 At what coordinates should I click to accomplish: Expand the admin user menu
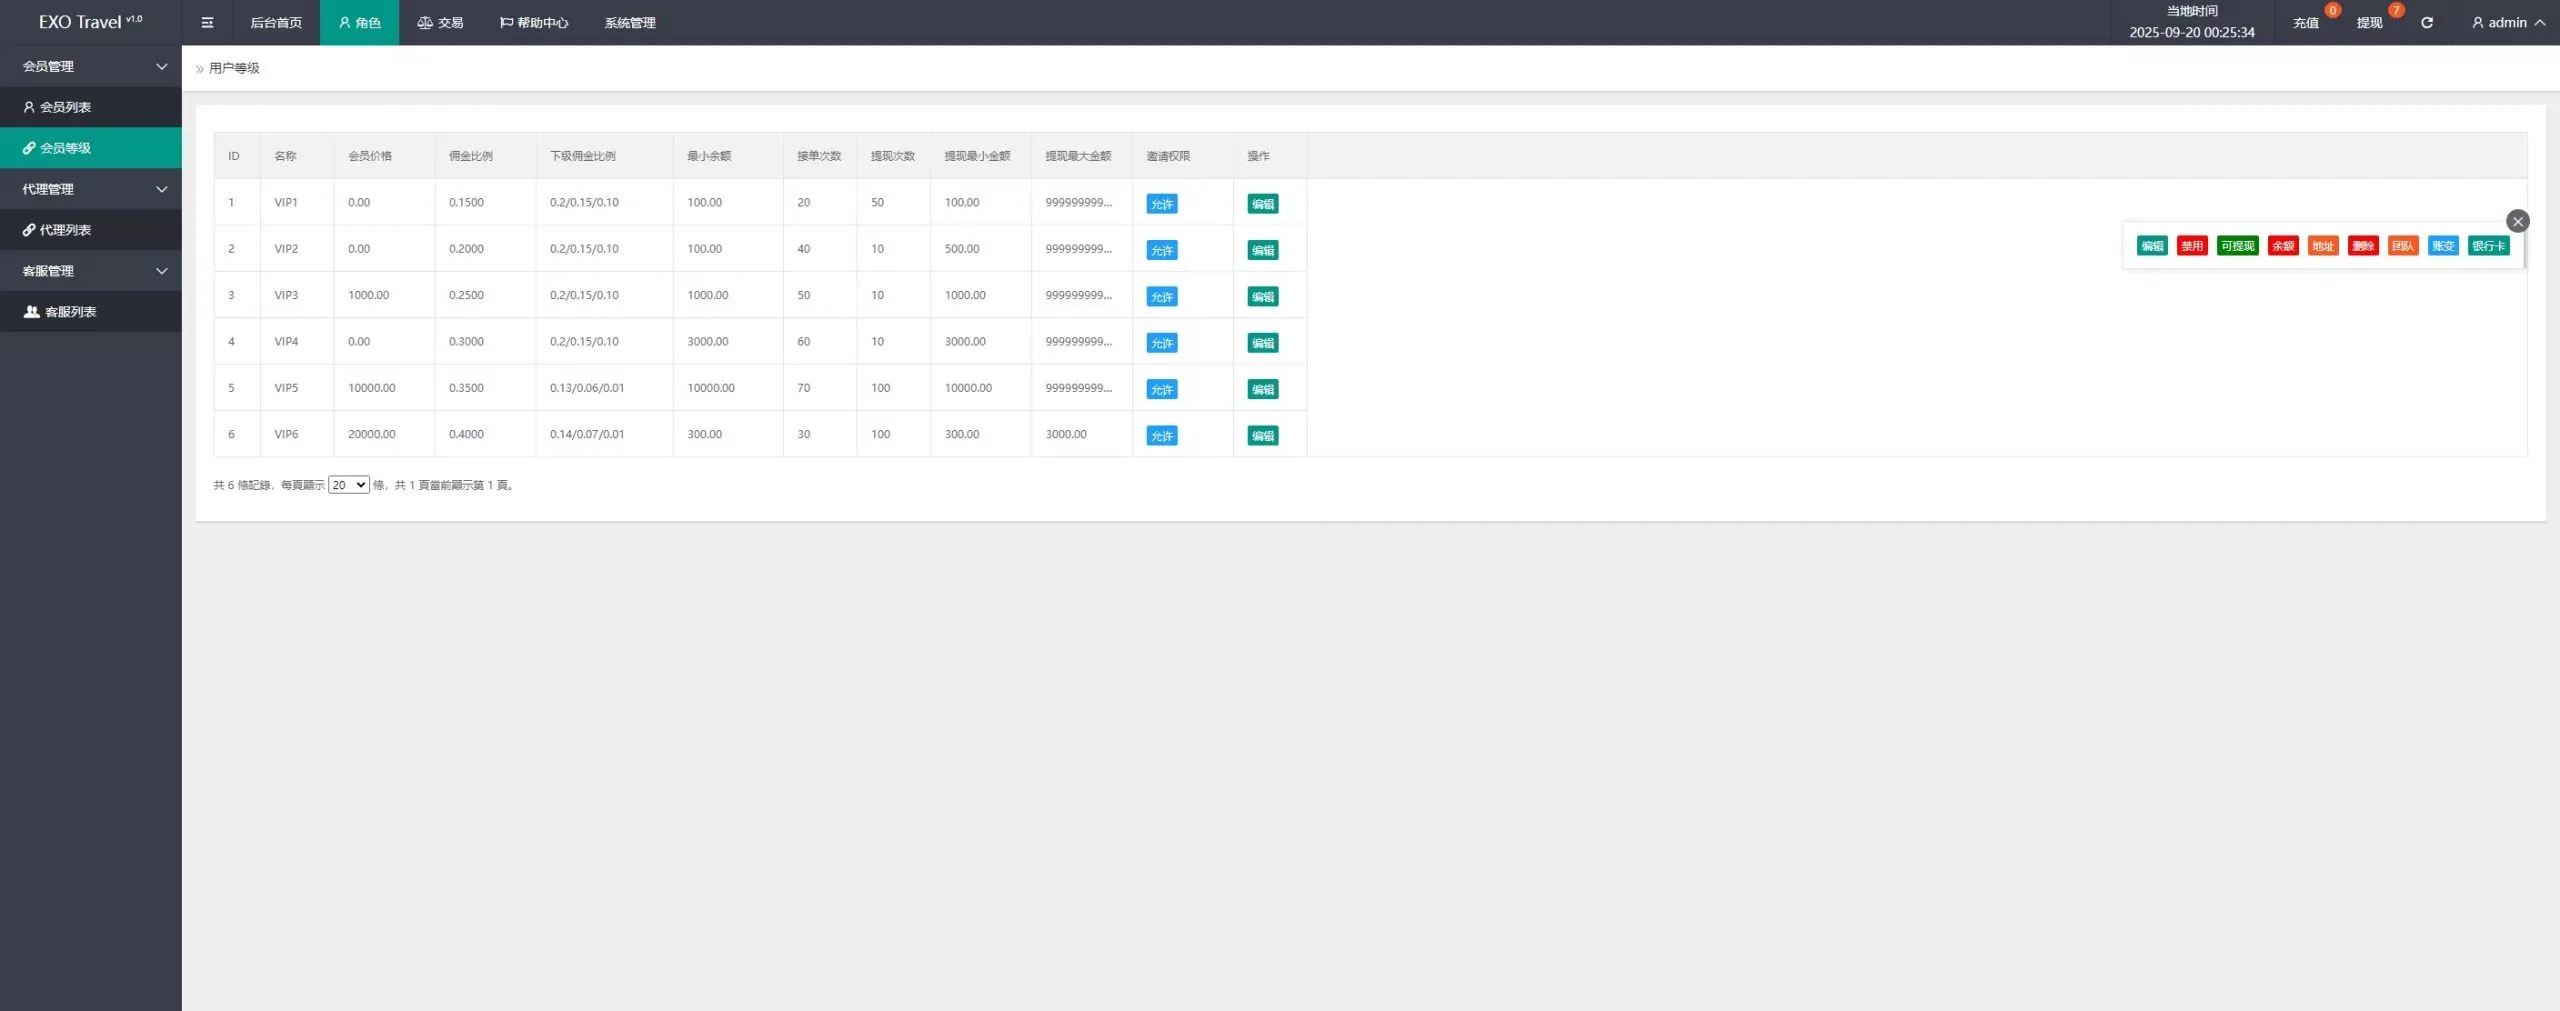click(2508, 22)
